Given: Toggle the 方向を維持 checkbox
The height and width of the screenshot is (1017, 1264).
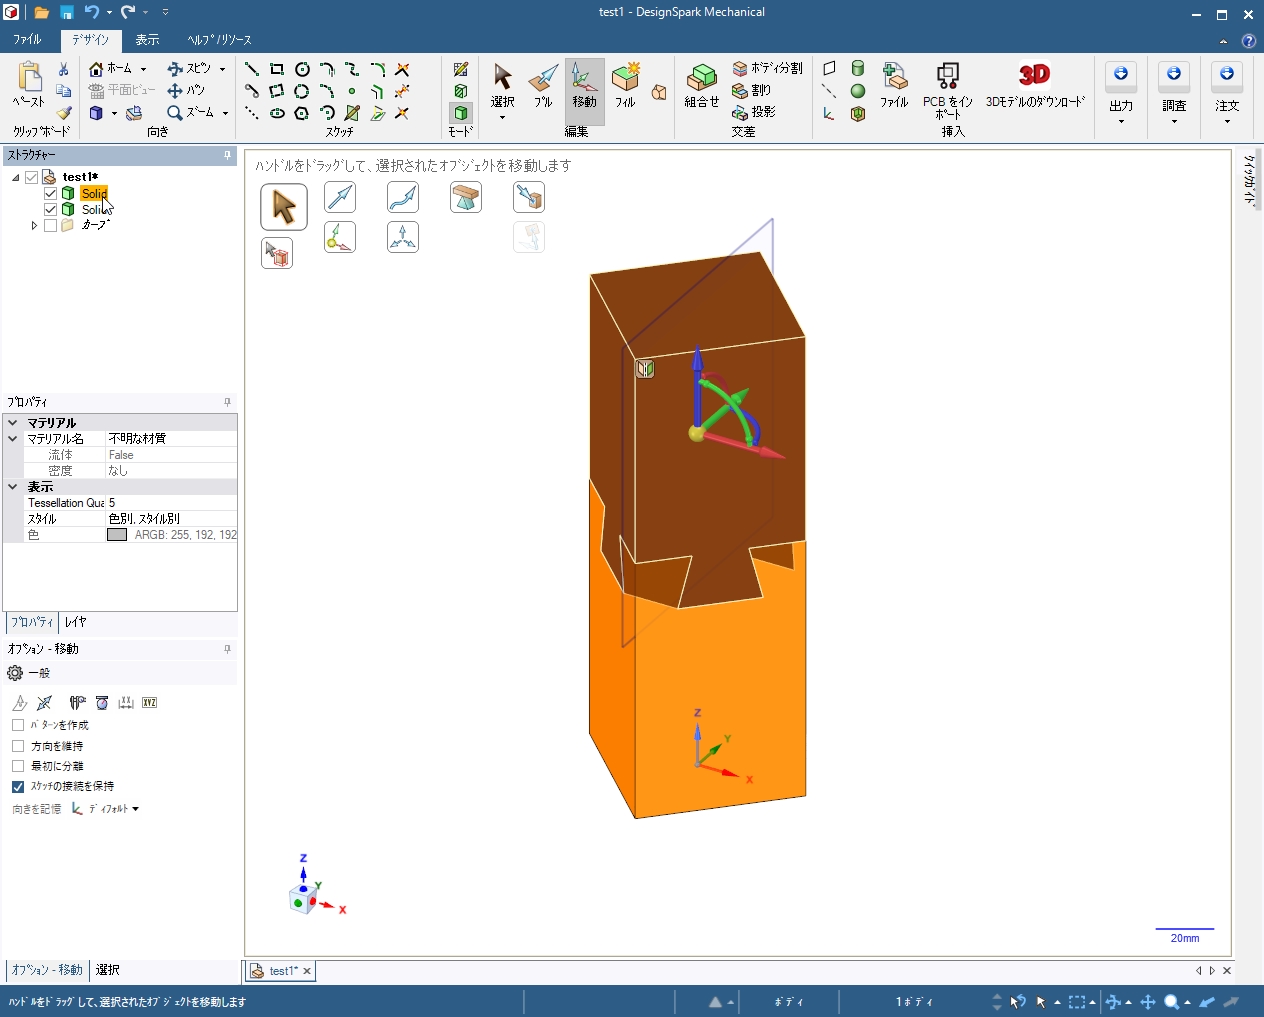Looking at the screenshot, I should pyautogui.click(x=18, y=746).
